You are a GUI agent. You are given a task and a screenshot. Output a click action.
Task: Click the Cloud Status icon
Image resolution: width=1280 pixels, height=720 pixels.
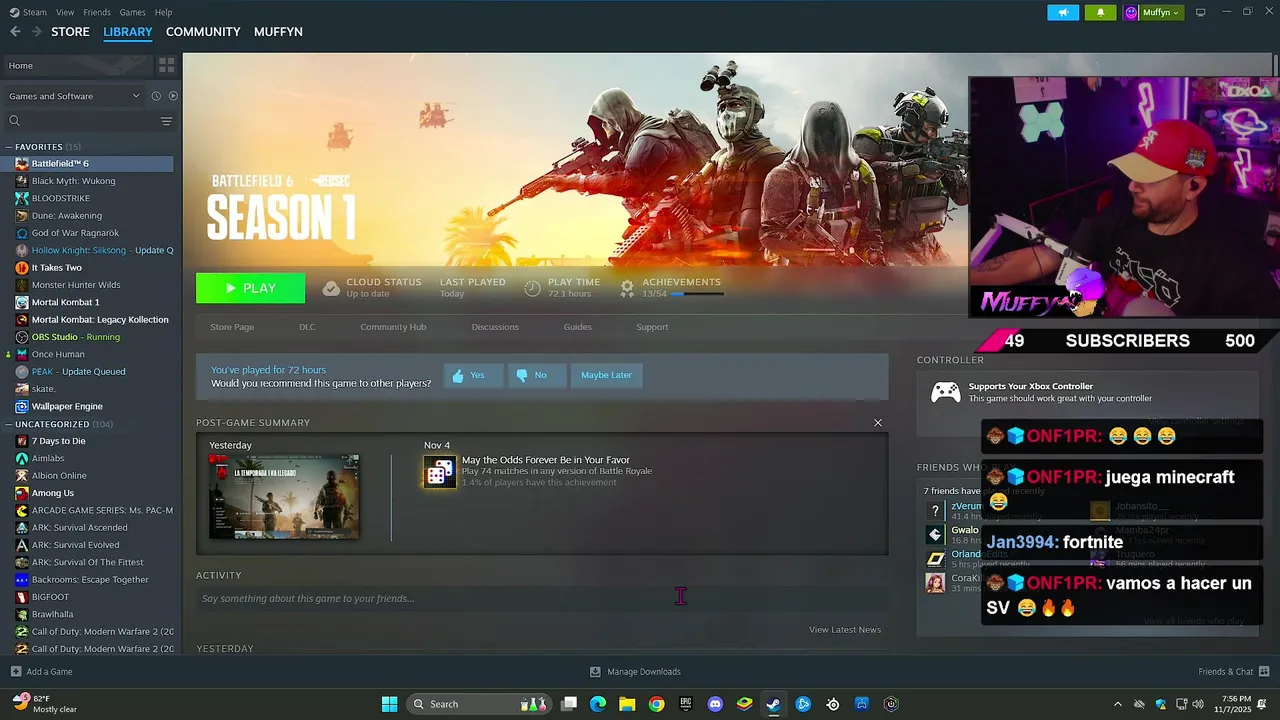tap(331, 288)
